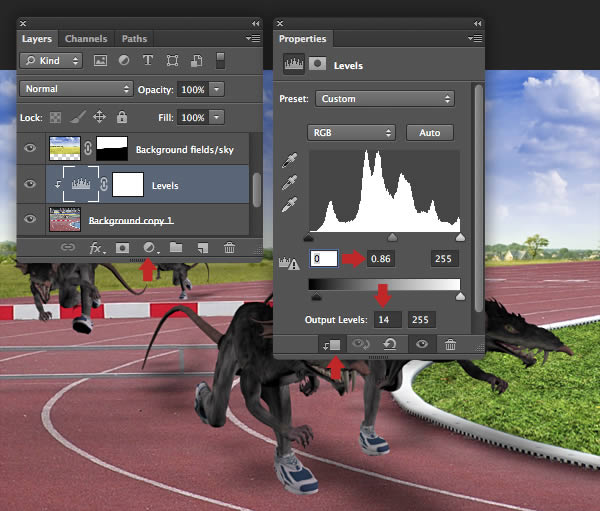Viewport: 600px width, 511px height.
Task: Filter layers by adjustment layer icon
Action: (124, 60)
